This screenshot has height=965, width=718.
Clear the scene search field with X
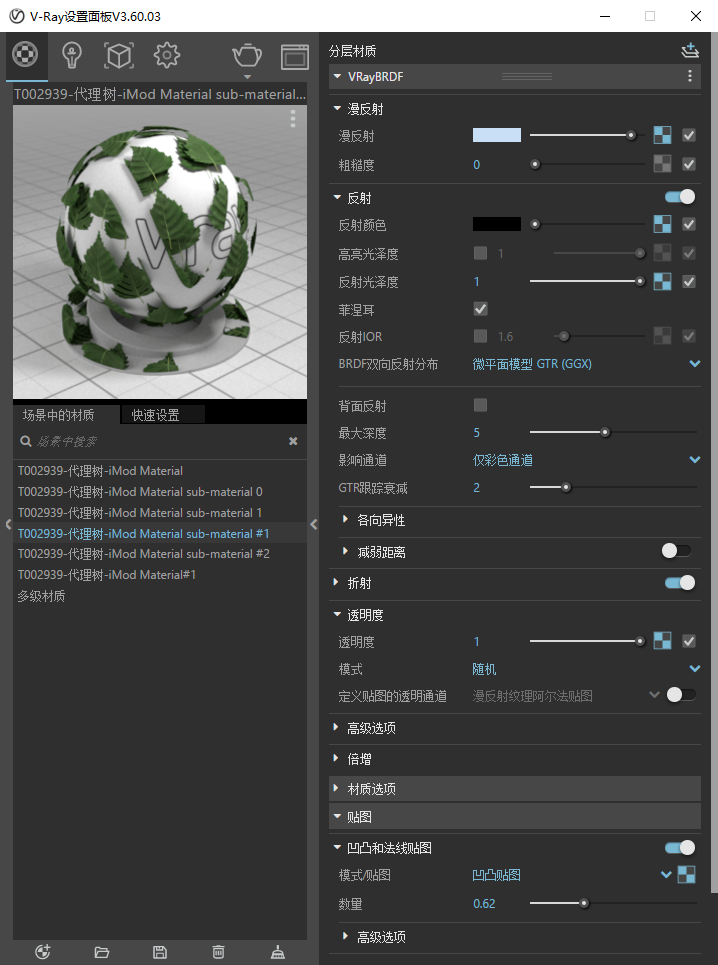coord(293,441)
